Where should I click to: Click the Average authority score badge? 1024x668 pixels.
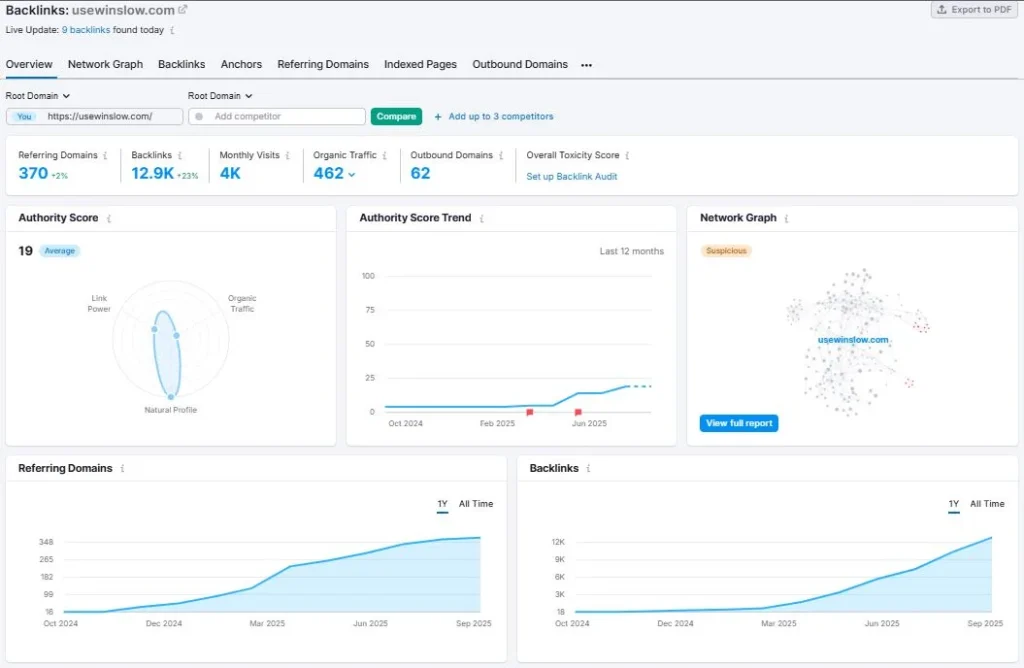[59, 251]
